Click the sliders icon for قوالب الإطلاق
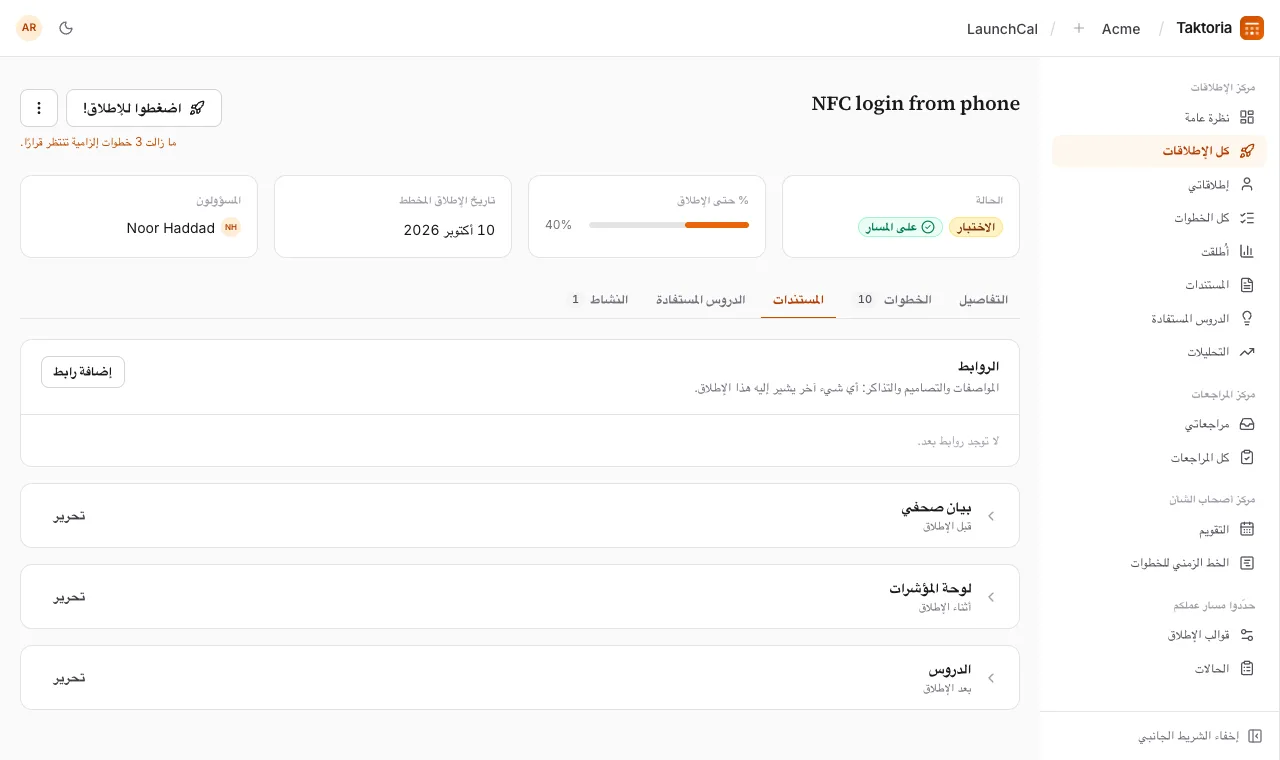Screen dimensions: 1280x760 click(x=1247, y=635)
